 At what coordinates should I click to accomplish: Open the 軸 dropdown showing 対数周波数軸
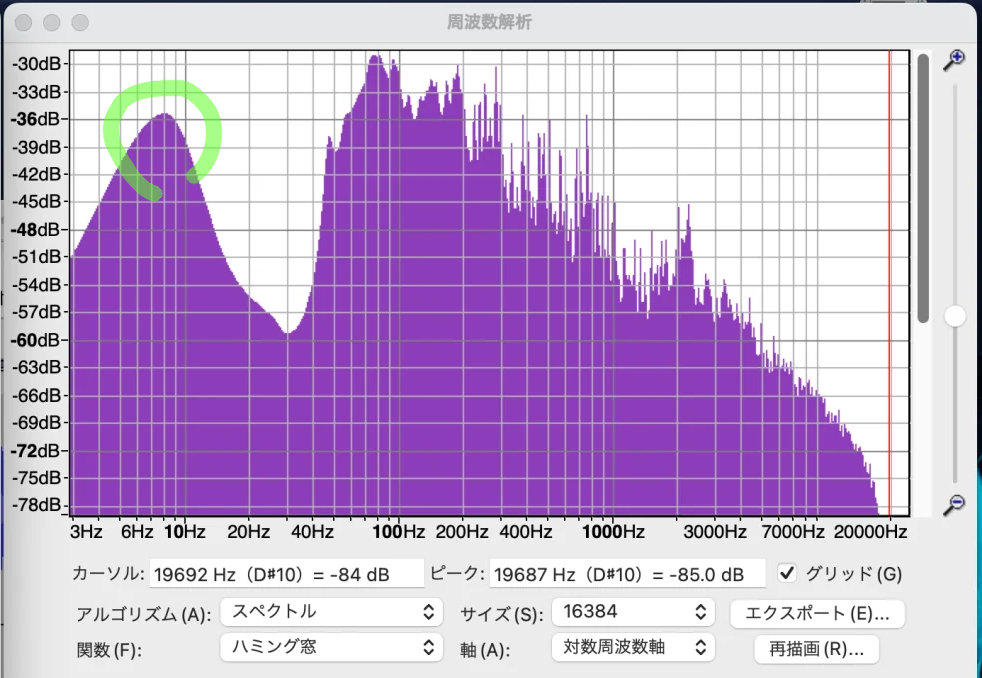click(x=632, y=647)
